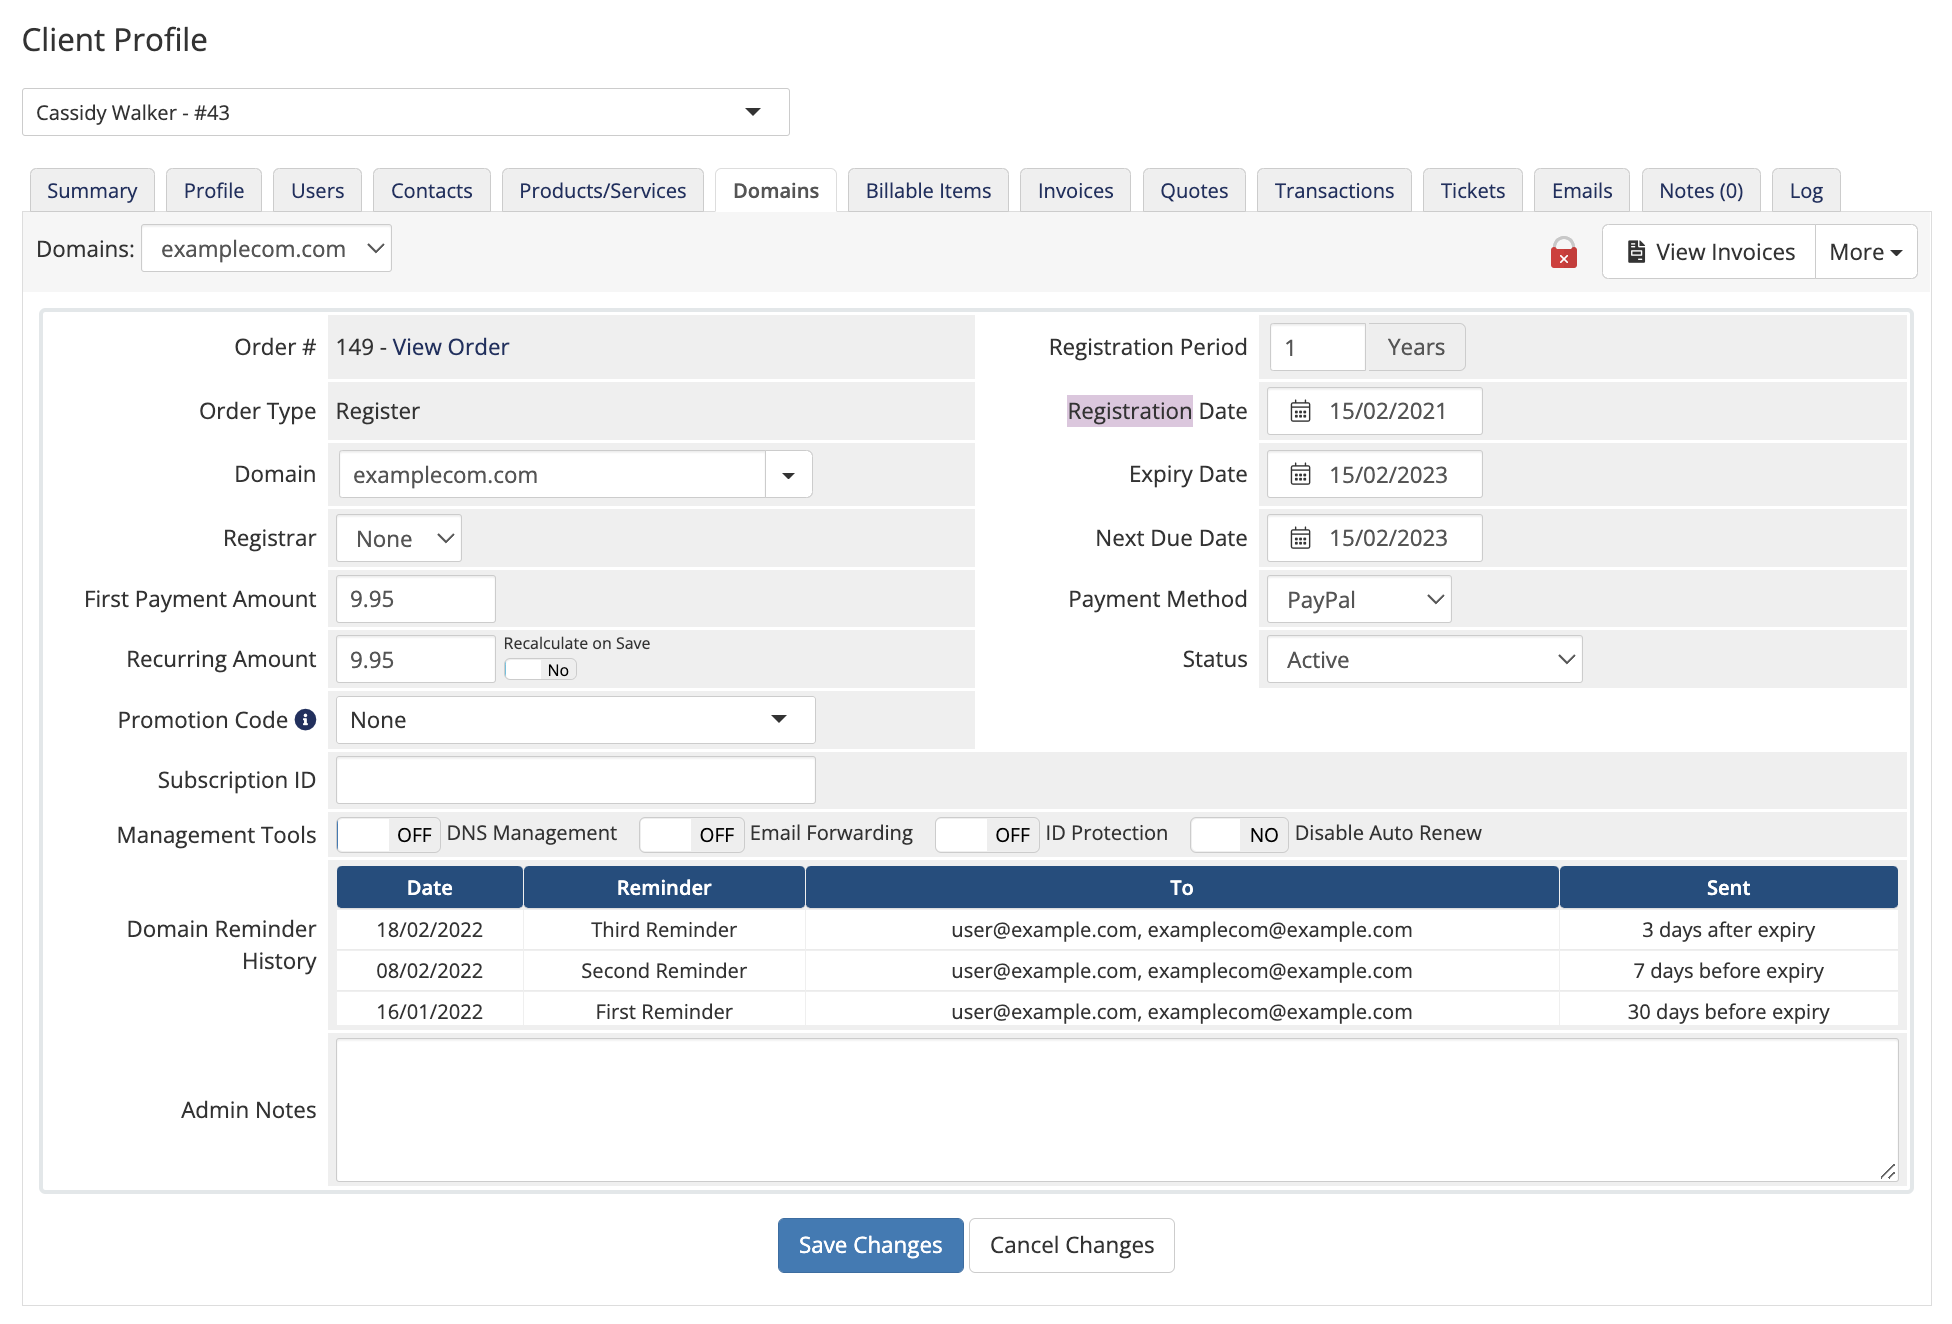
Task: Switch to the Invoices tab
Action: click(1074, 189)
